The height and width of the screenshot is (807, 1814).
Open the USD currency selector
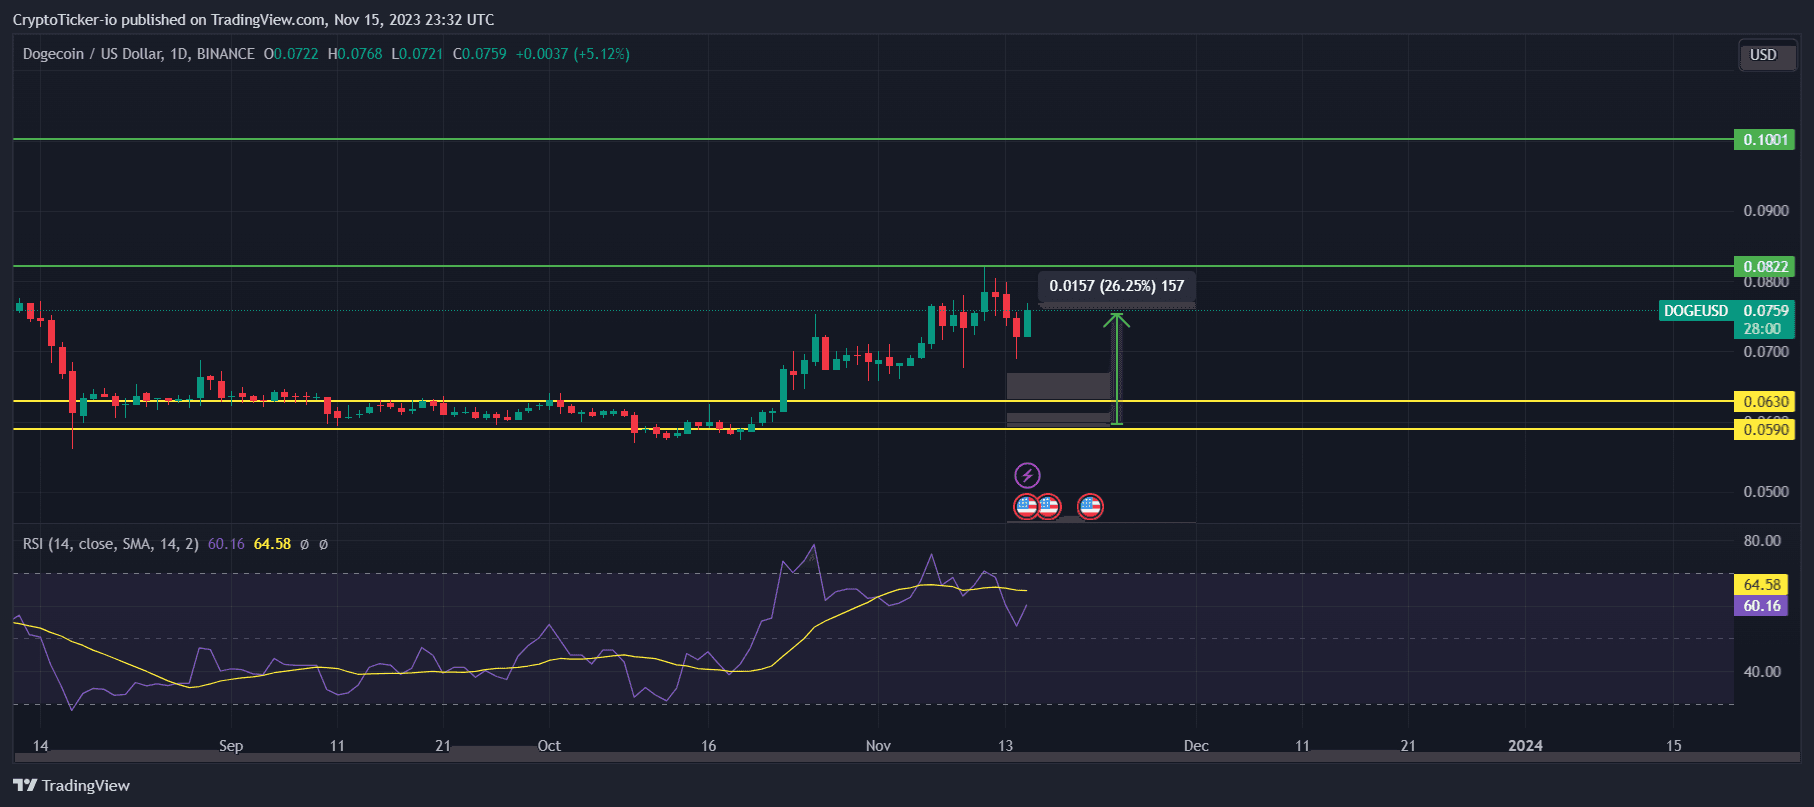[1763, 55]
